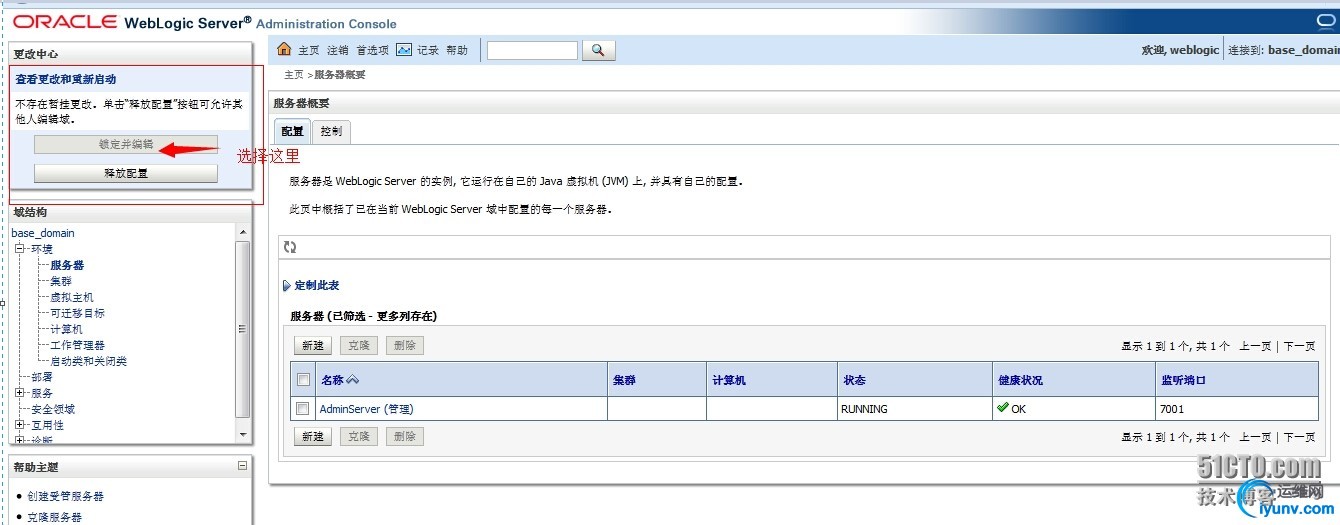
Task: Click the 名称 column sort arrow icon
Action: click(x=353, y=380)
